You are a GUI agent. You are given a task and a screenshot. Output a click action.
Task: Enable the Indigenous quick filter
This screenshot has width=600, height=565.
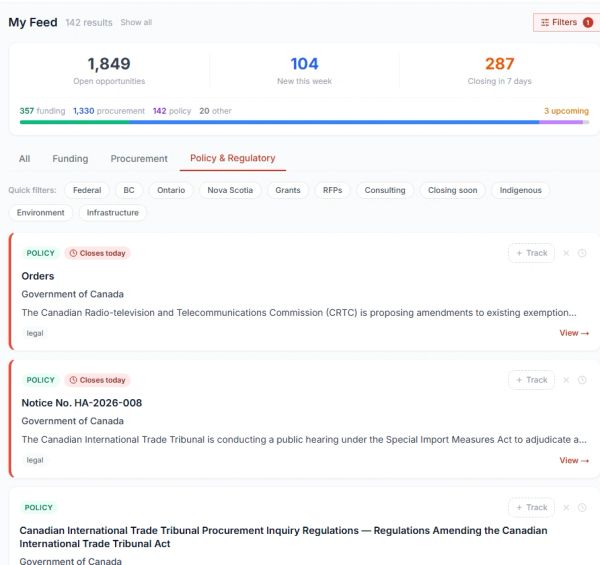tap(520, 190)
